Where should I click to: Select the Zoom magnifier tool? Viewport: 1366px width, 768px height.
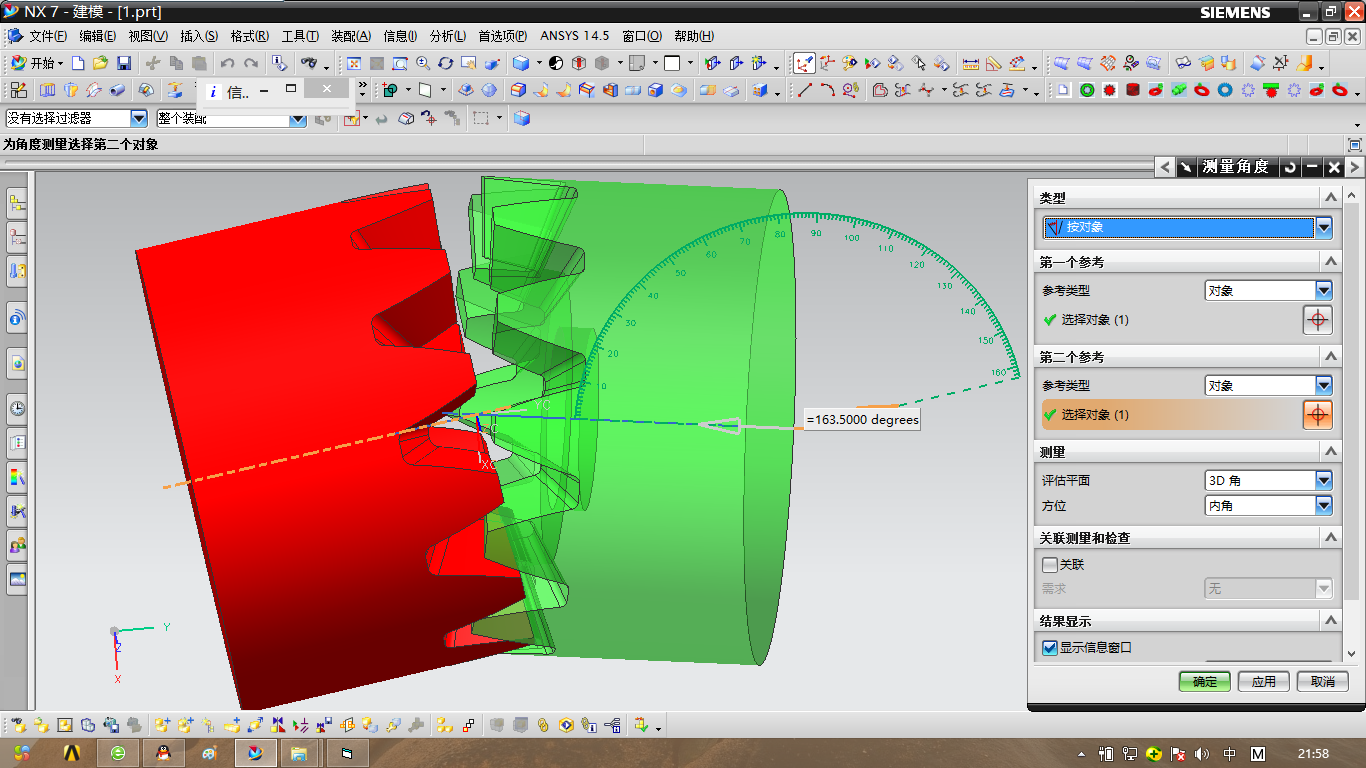point(422,63)
